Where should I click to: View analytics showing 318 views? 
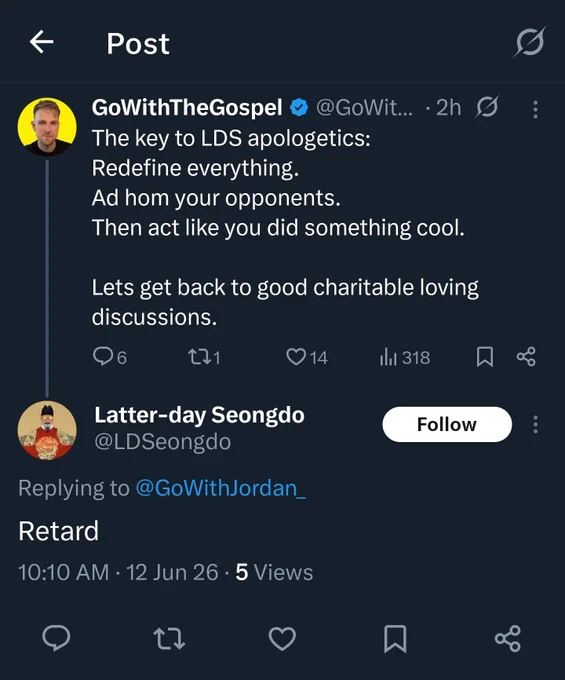405,357
